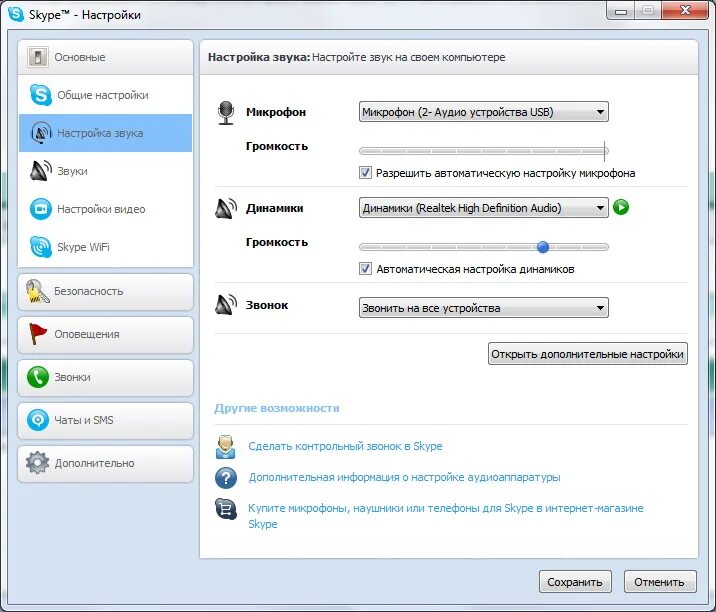Click the speaker icon beside Звуки

pyautogui.click(x=41, y=170)
